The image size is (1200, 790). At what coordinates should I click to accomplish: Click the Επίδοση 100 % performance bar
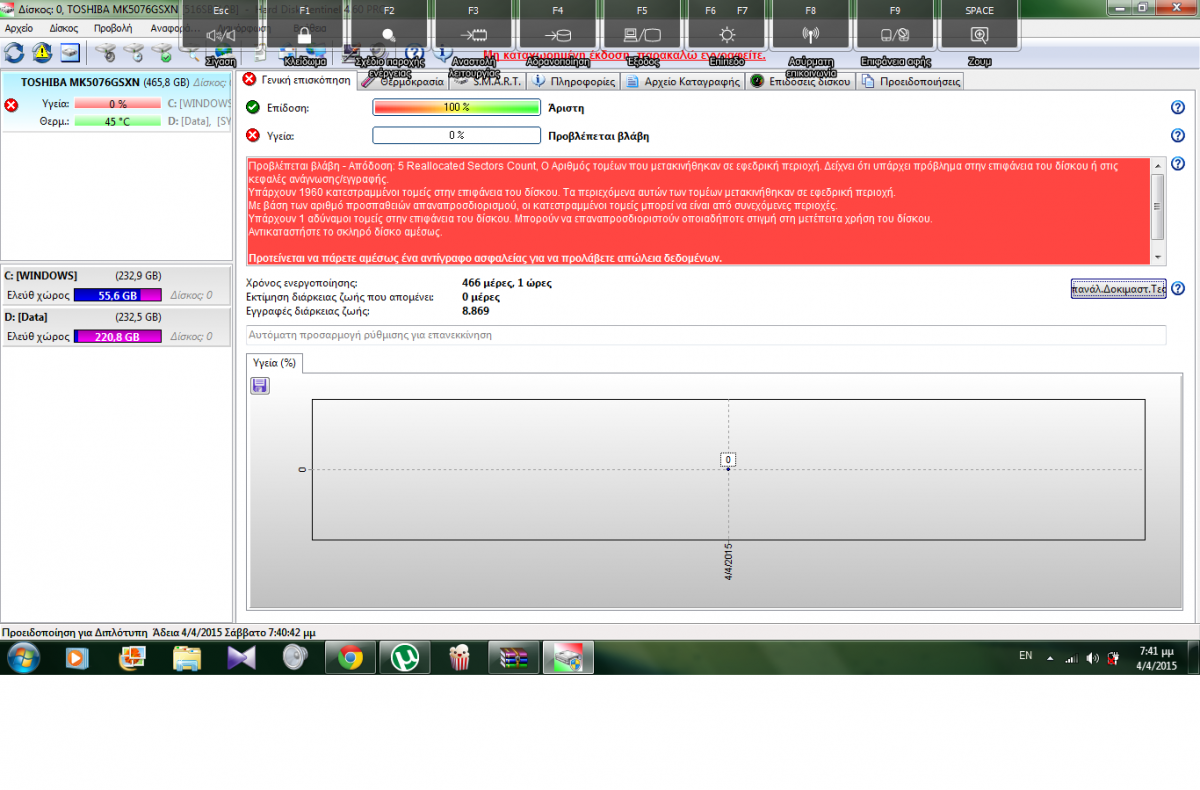click(x=456, y=107)
